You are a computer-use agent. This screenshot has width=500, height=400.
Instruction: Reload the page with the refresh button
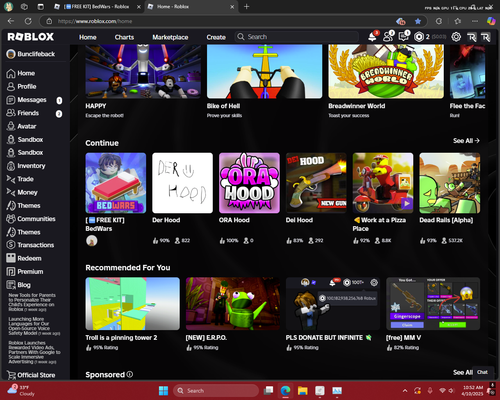pyautogui.click(x=28, y=21)
